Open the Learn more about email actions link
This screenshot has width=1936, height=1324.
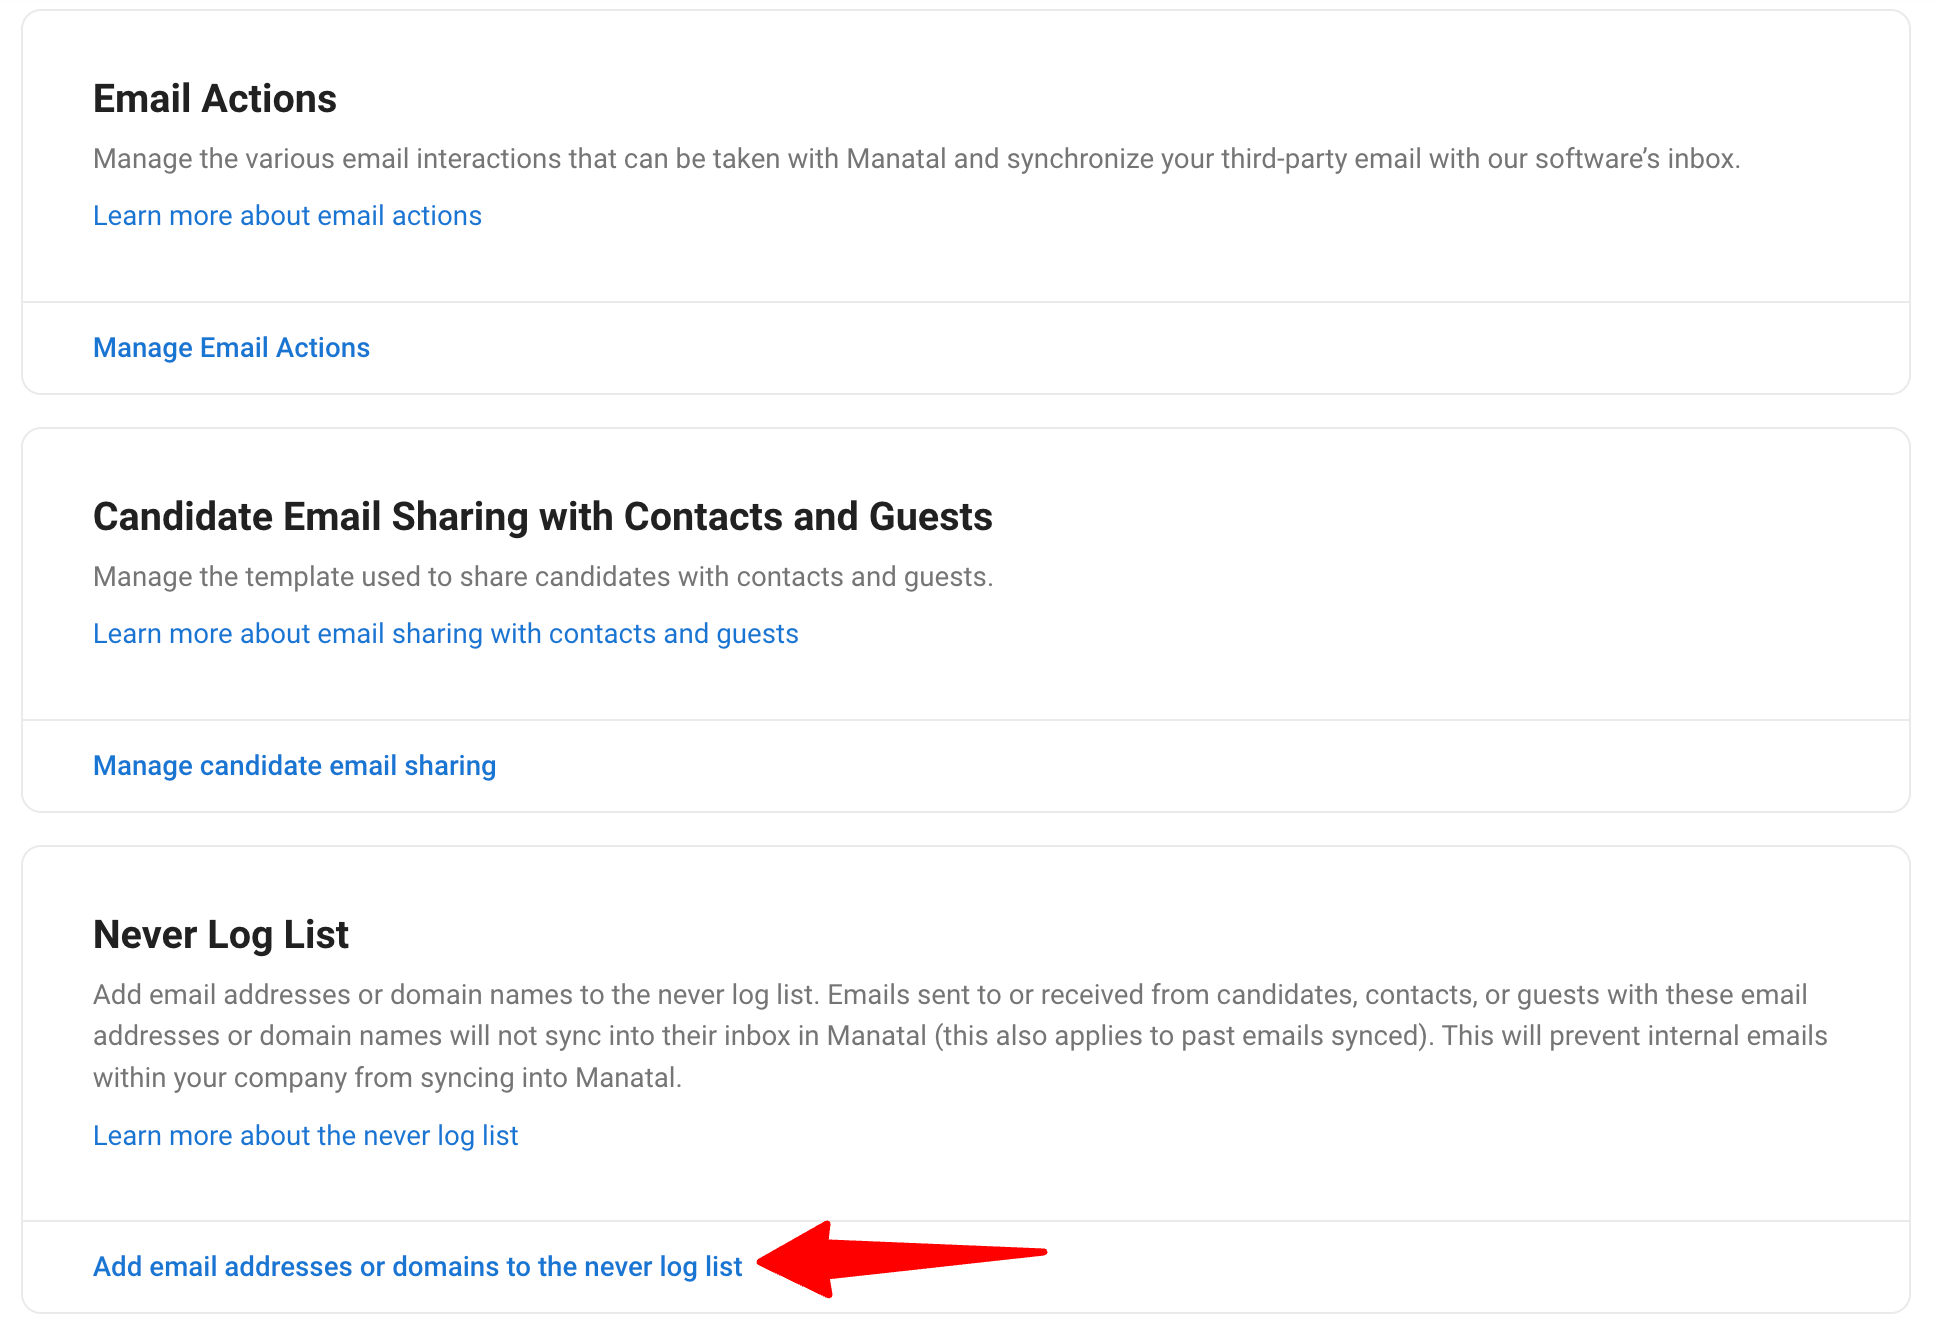point(287,216)
